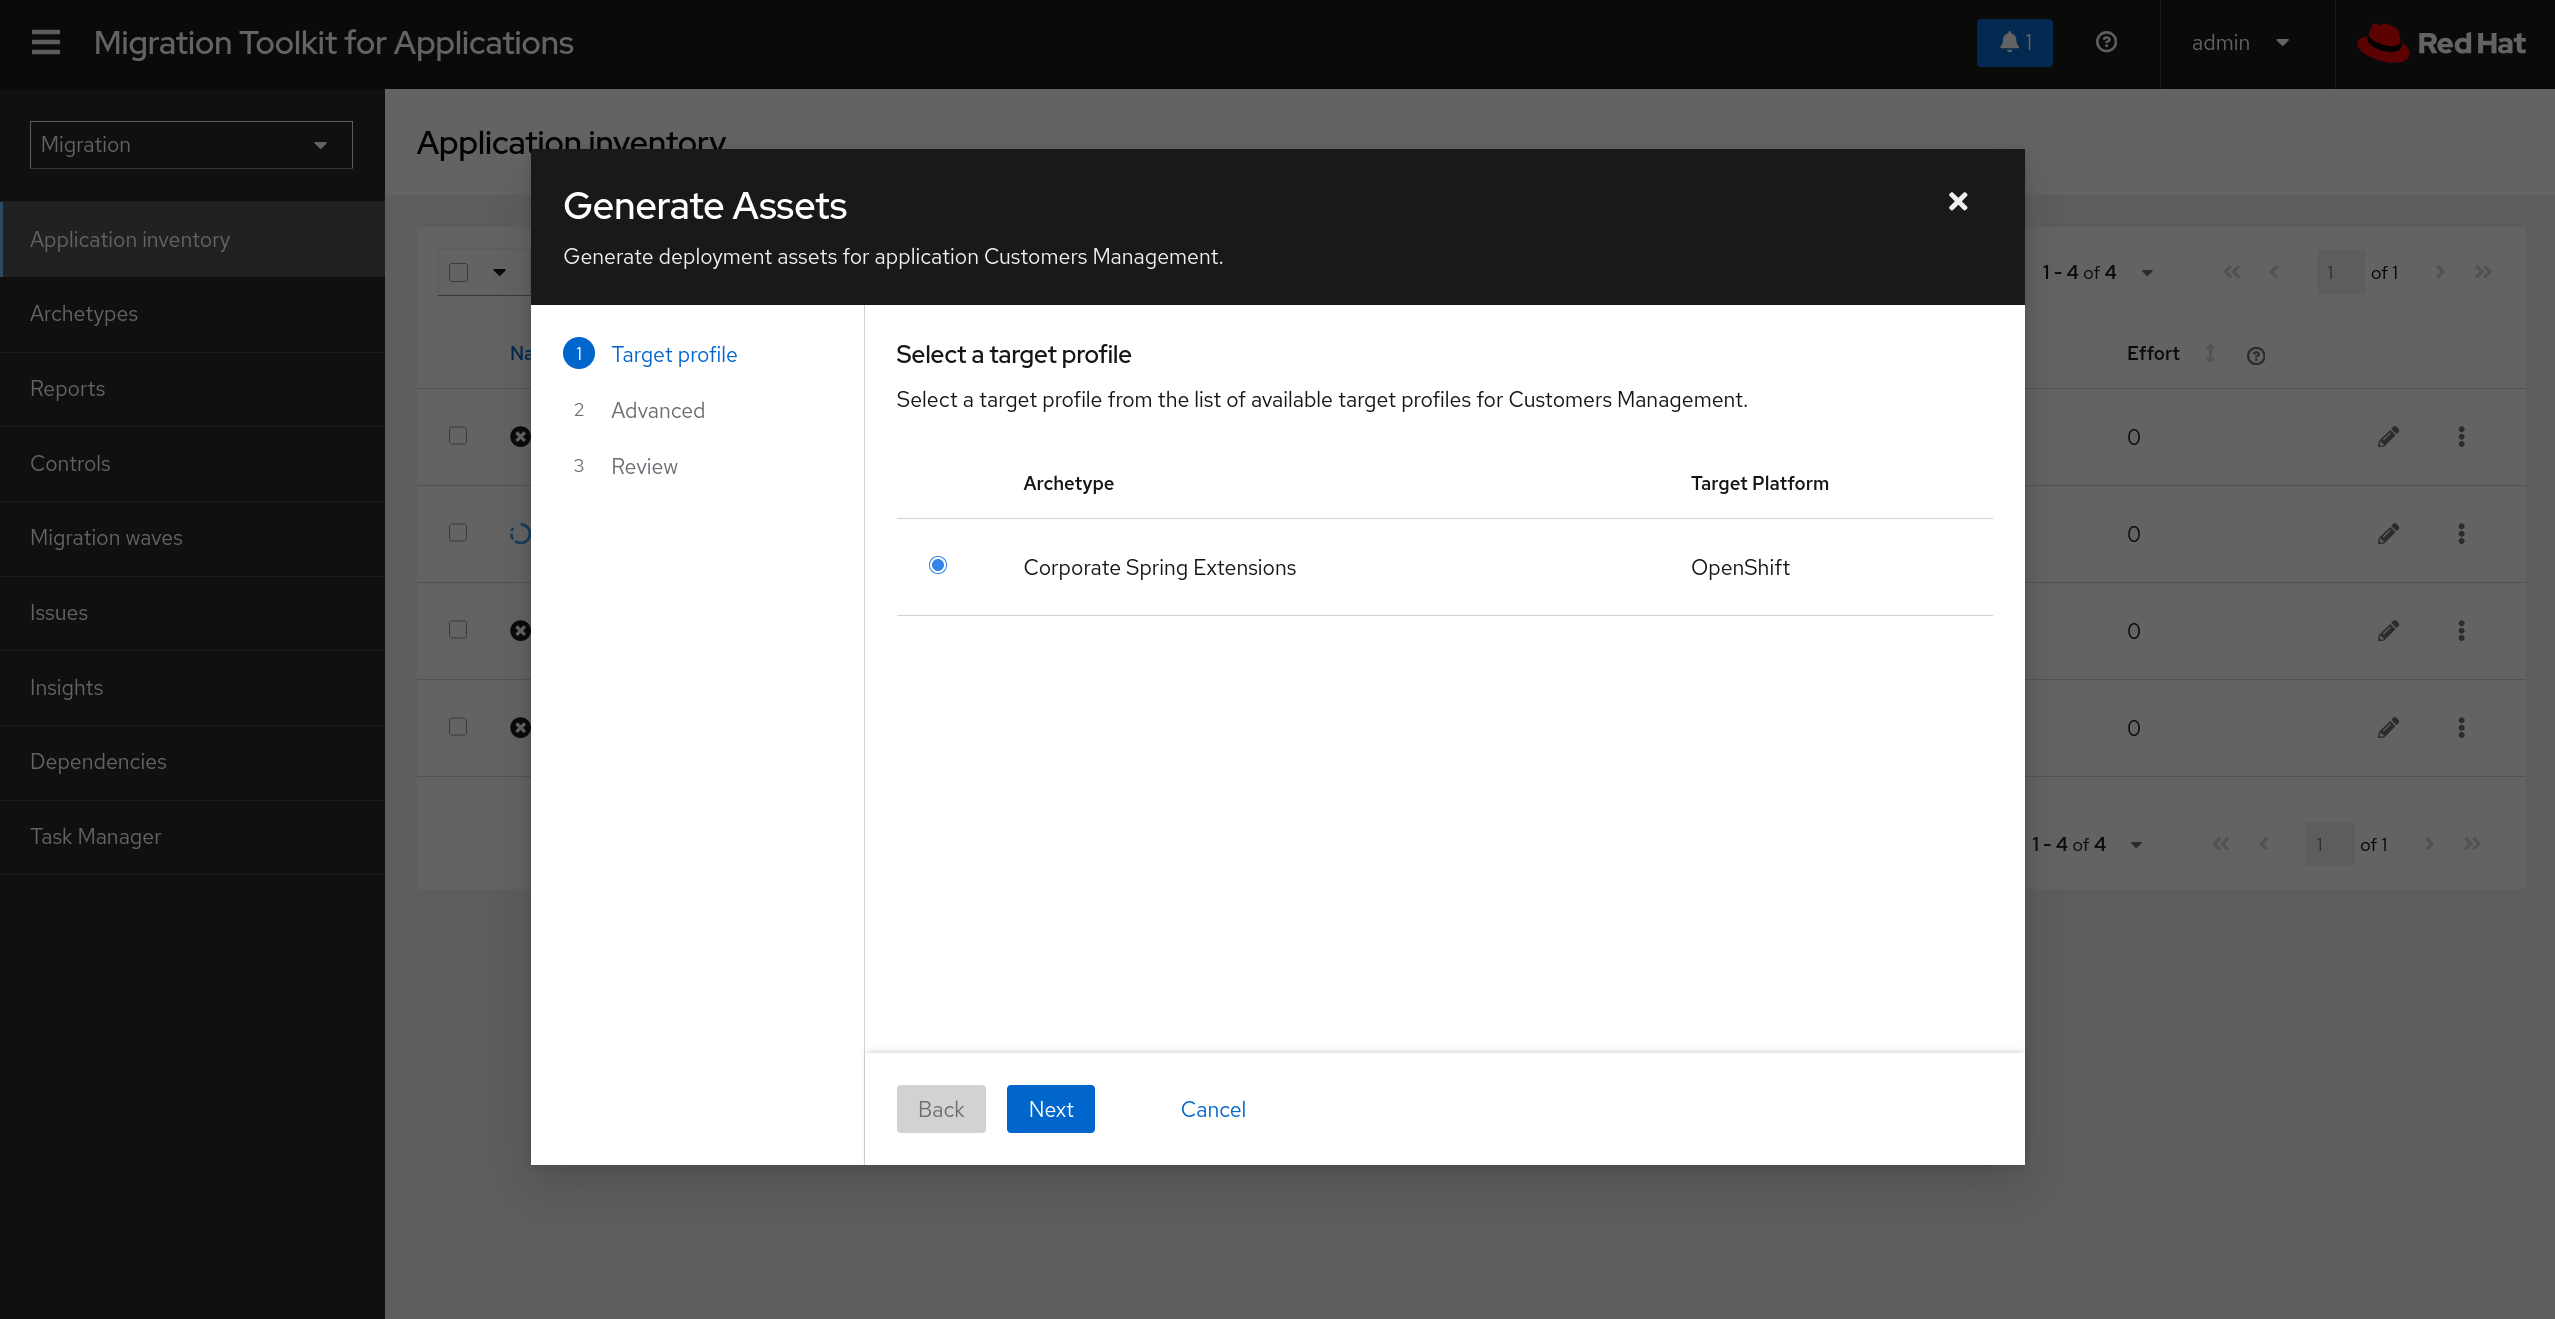Expand the Migration perspective dropdown
Viewport: 2555px width, 1319px height.
(190, 145)
